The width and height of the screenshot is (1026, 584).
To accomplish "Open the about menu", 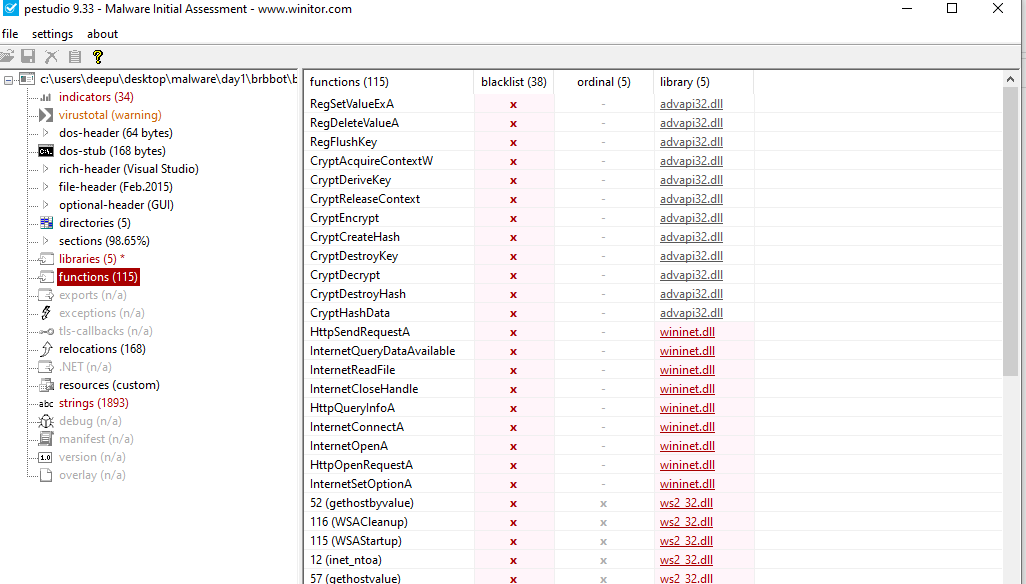I will tap(101, 33).
